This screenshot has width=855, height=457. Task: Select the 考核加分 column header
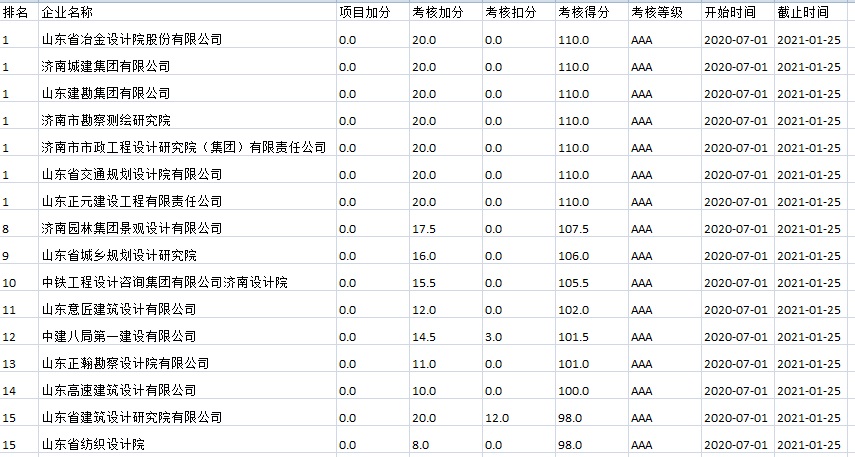433,13
